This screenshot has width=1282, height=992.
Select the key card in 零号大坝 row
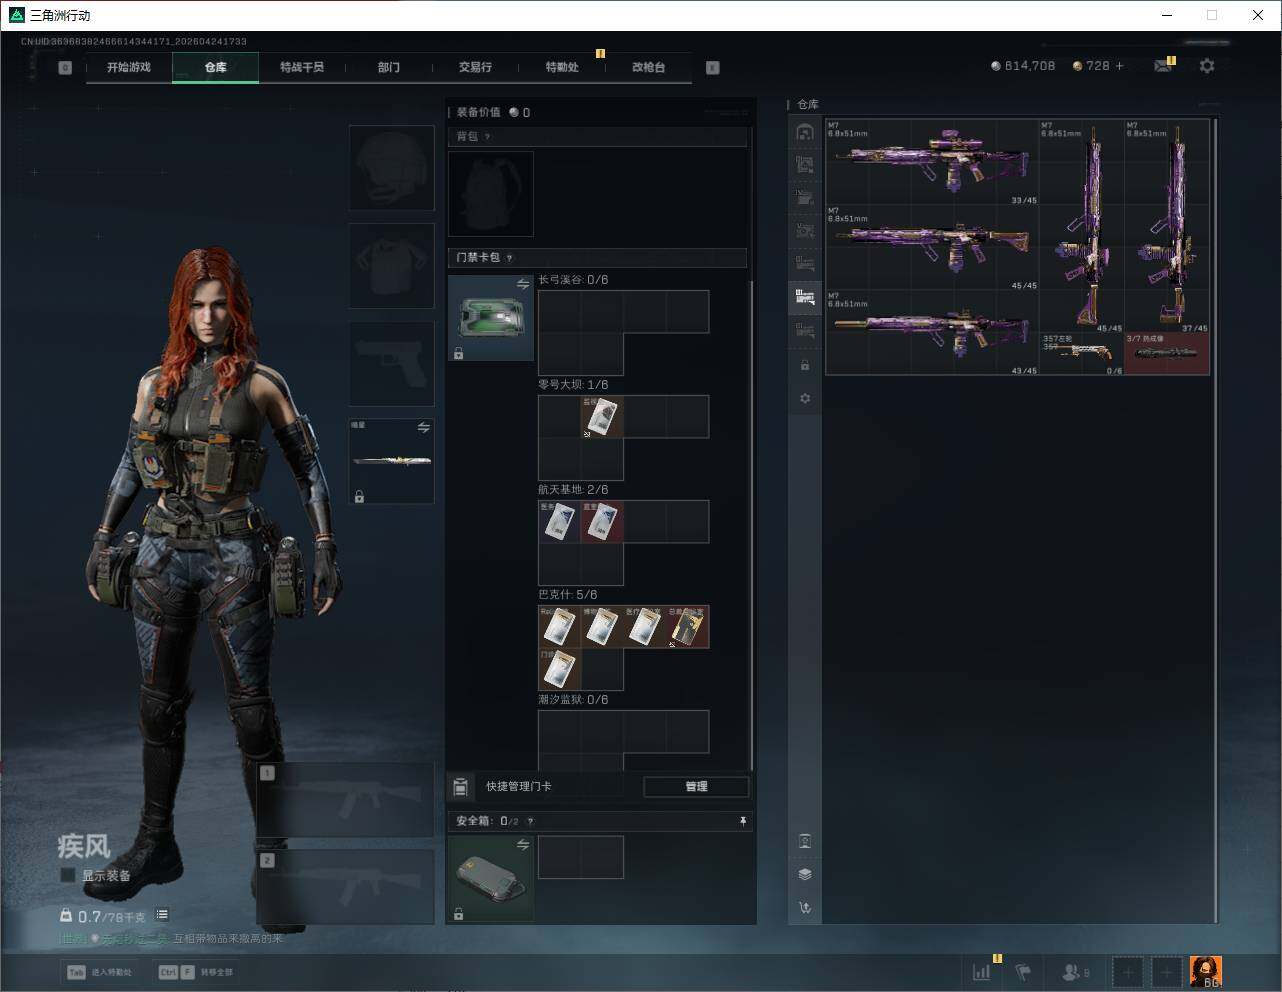coord(602,417)
